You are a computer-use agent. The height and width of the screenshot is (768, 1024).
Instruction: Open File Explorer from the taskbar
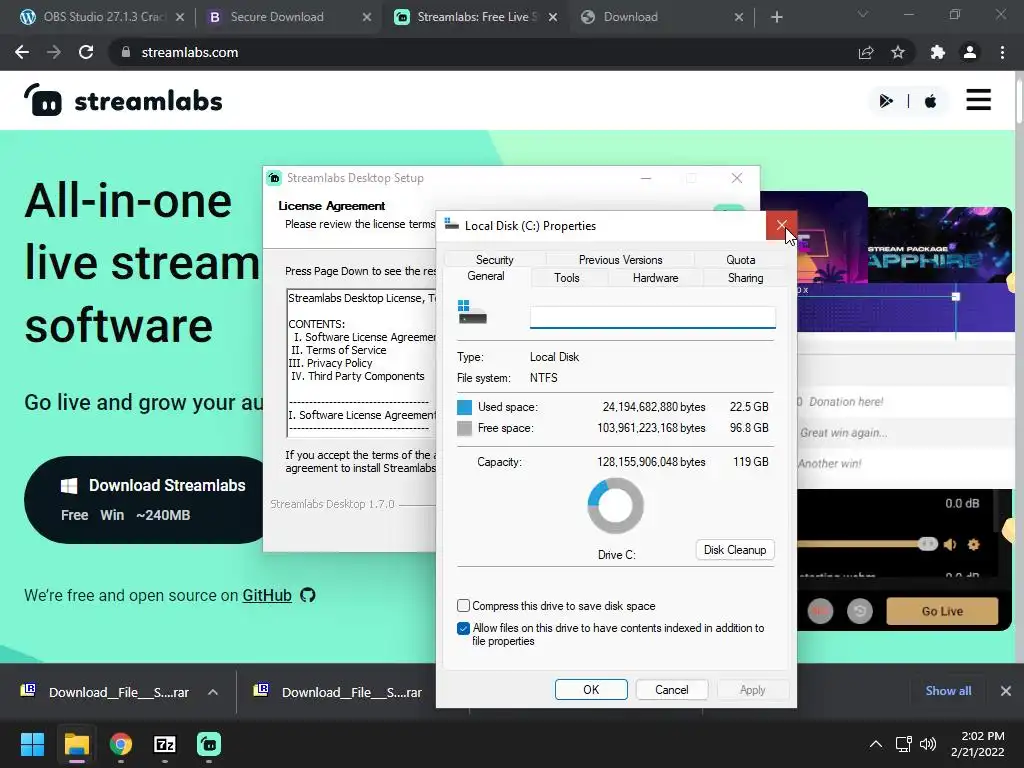coord(76,744)
